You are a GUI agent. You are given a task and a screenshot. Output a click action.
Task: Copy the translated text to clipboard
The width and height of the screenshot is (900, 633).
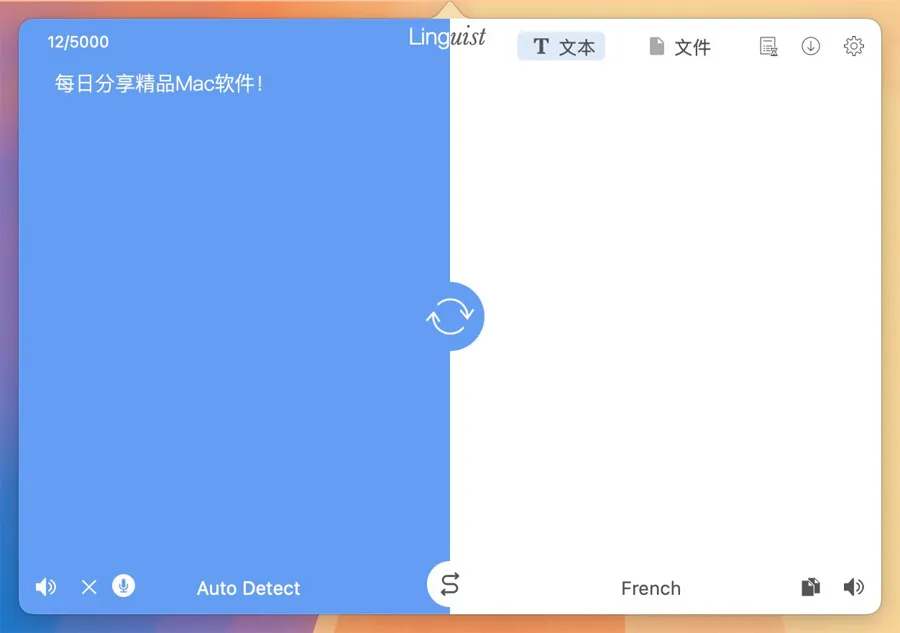(x=811, y=587)
